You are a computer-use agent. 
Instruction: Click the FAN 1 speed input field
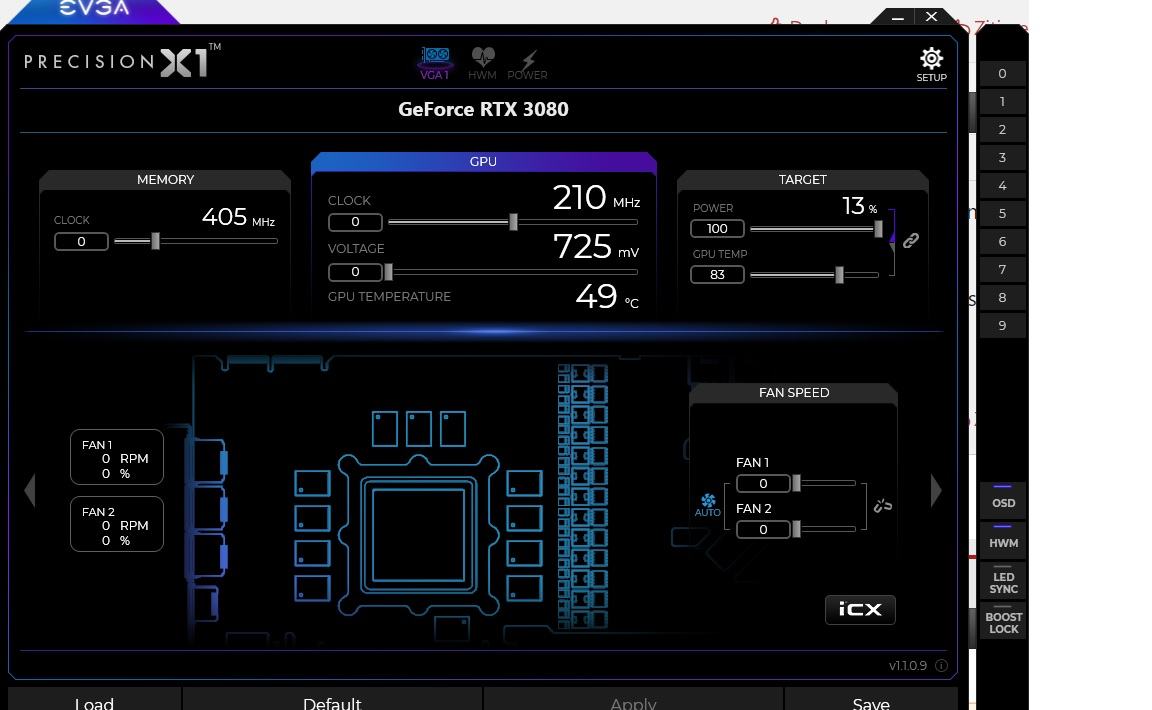(x=763, y=483)
